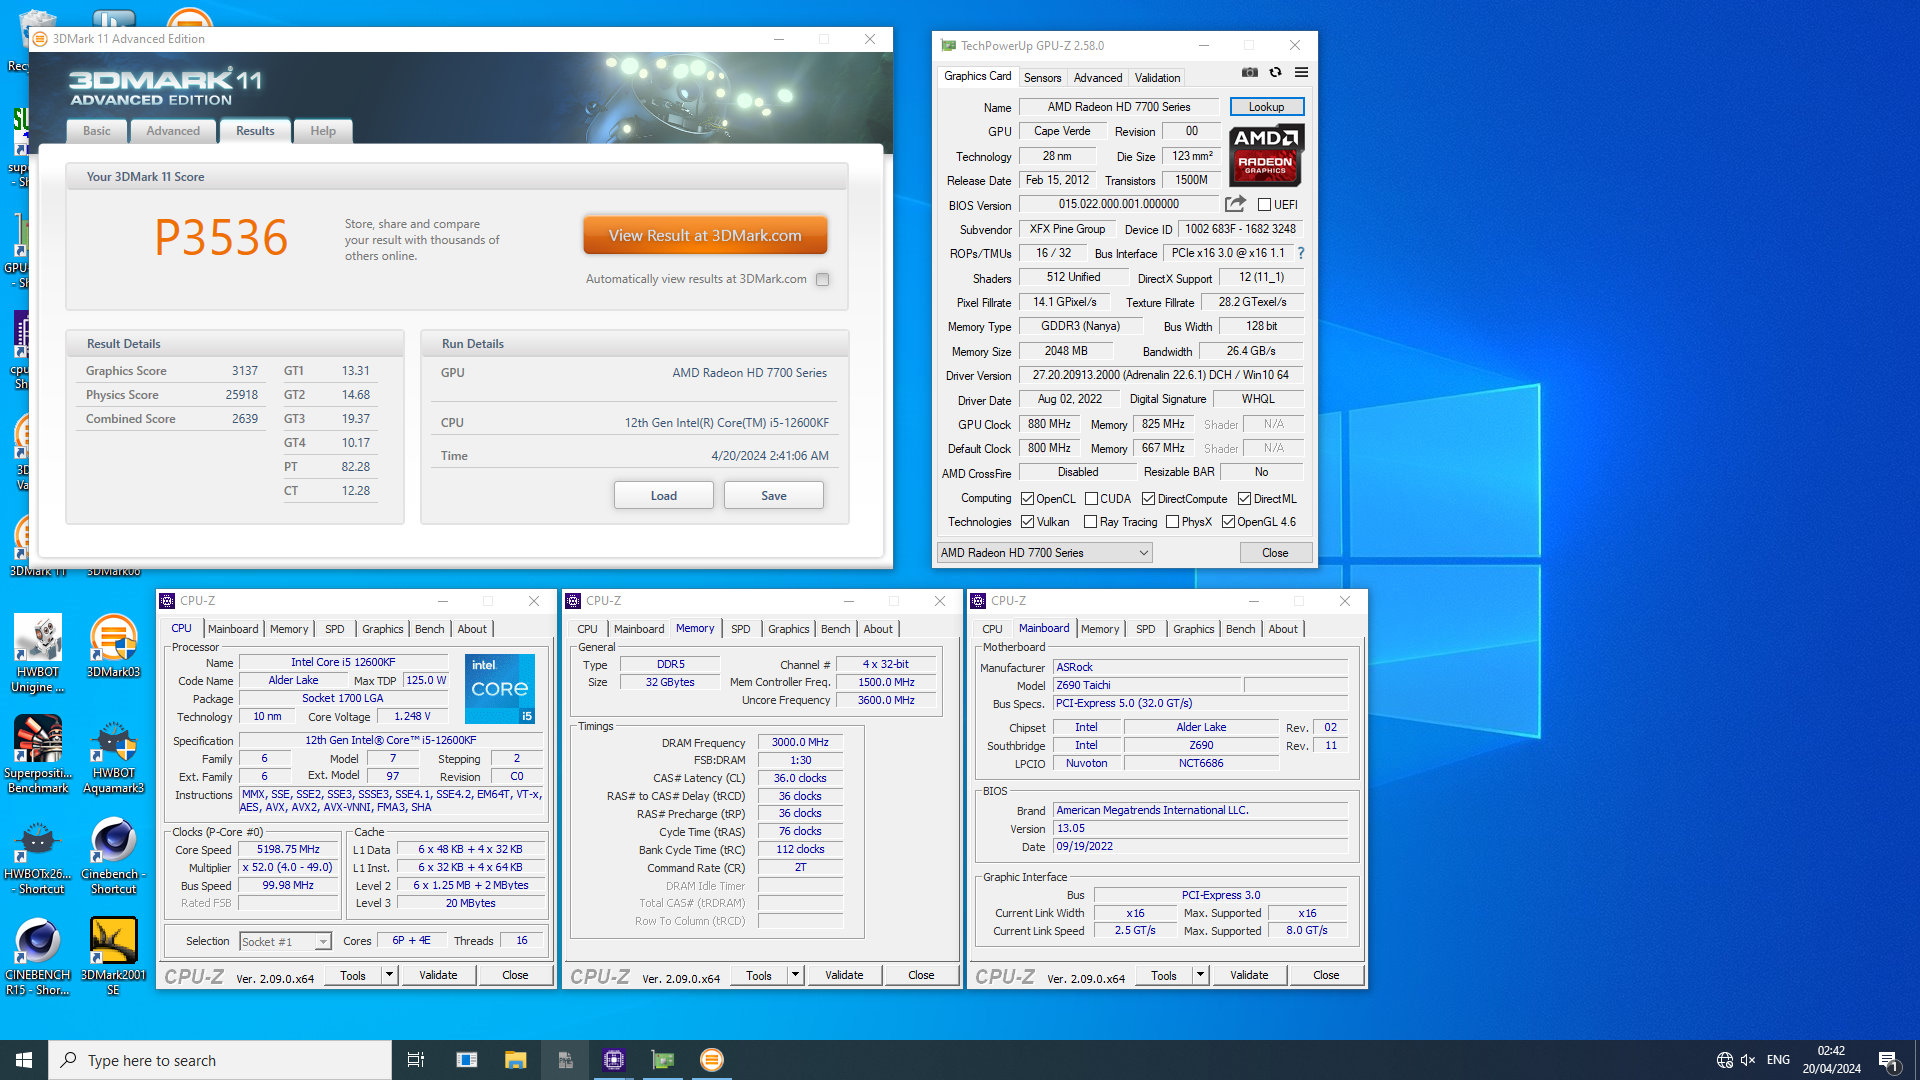Open the CINEBENCH R15 shortcut icon
This screenshot has width=1920, height=1080.
(38, 957)
